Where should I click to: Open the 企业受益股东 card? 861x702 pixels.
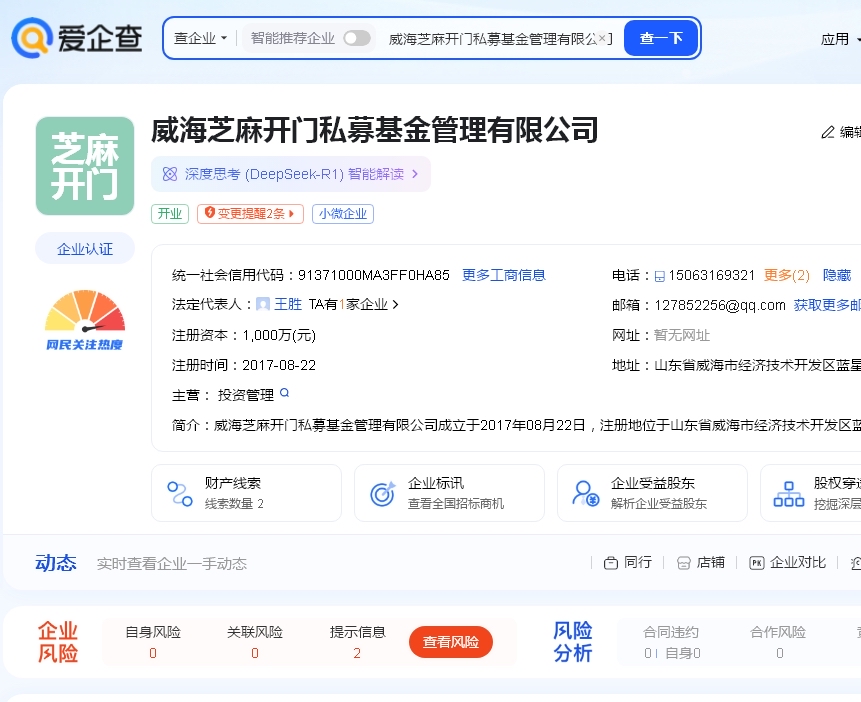click(652, 493)
